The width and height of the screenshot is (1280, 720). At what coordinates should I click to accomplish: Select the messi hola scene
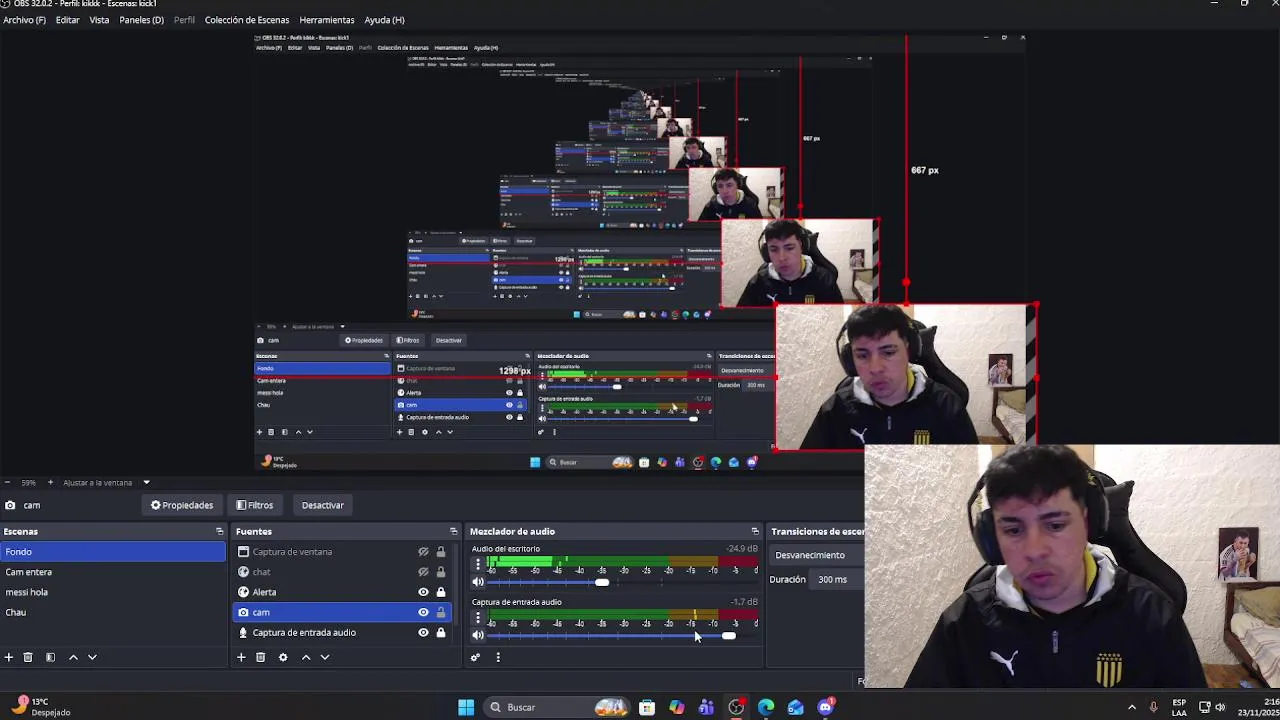(113, 592)
